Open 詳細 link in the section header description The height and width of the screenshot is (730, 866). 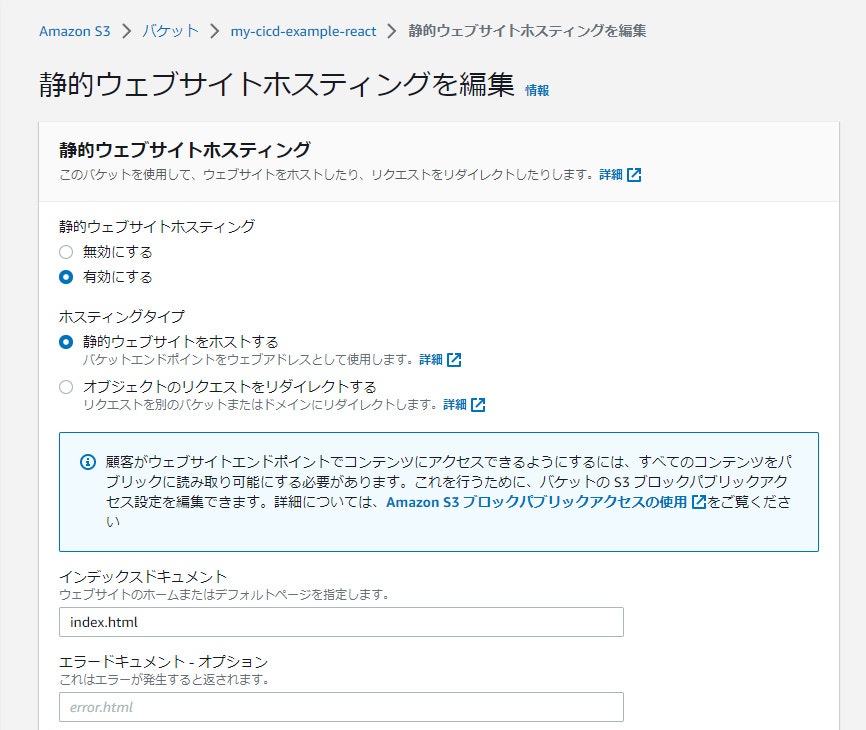click(x=611, y=174)
